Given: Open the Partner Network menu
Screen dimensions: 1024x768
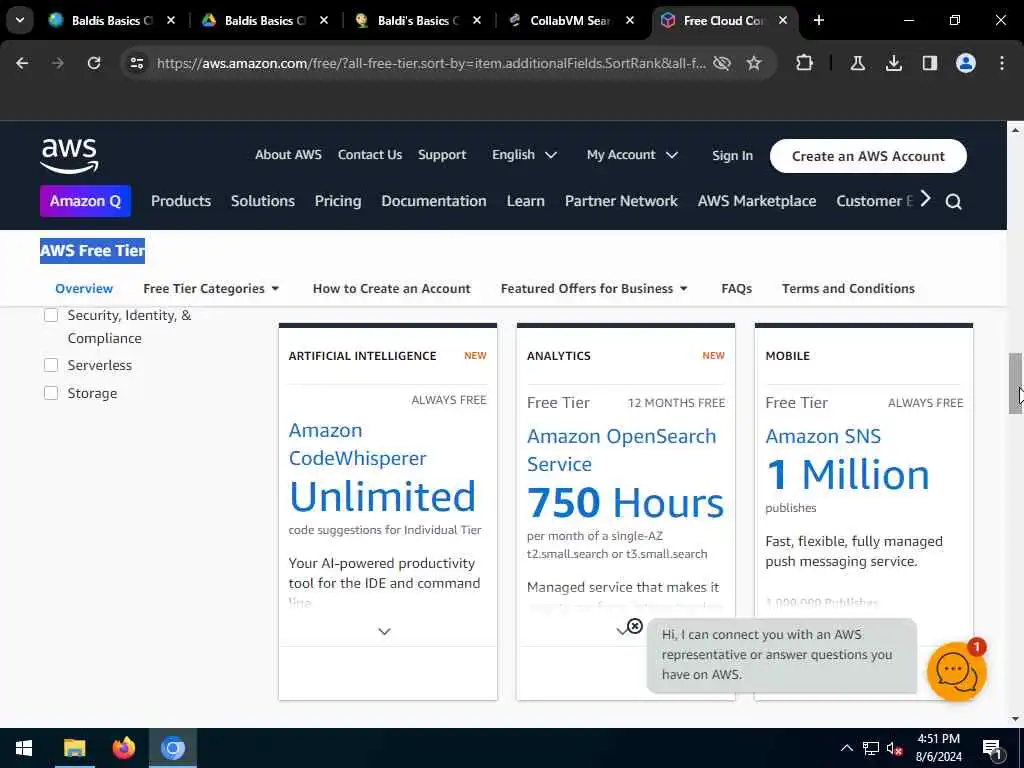Looking at the screenshot, I should pyautogui.click(x=621, y=201).
